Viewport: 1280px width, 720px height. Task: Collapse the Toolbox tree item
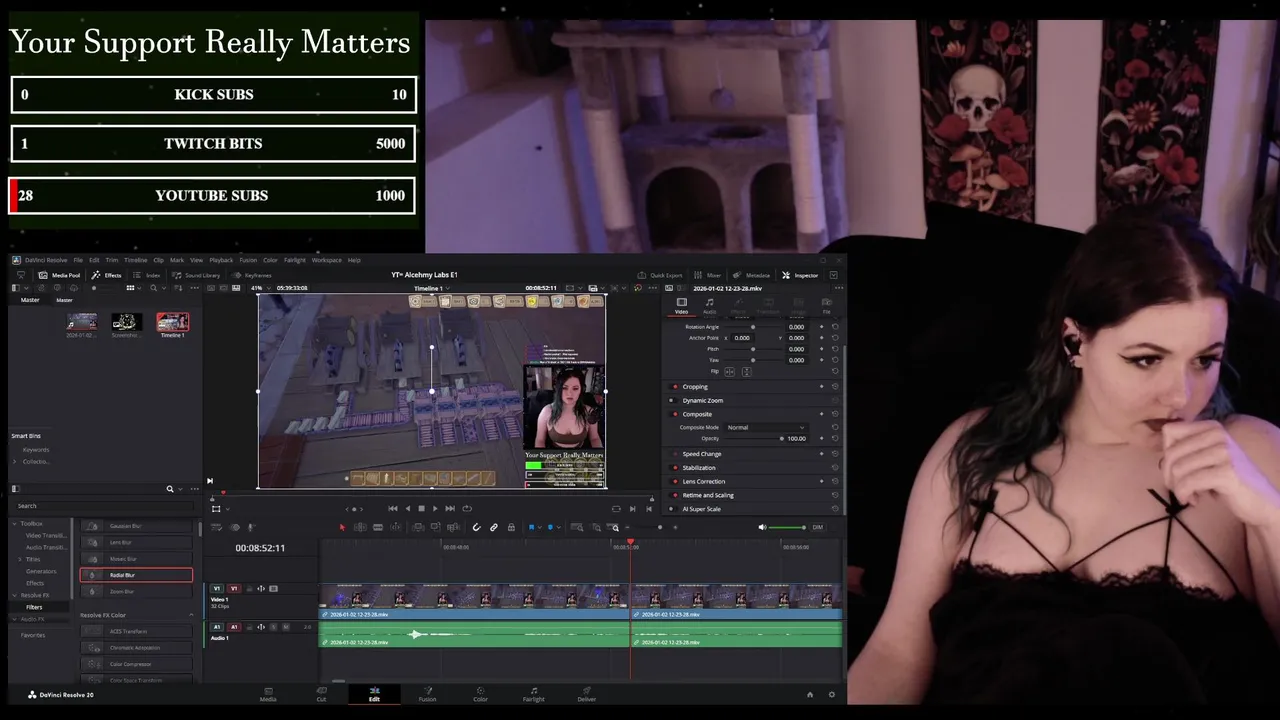point(15,523)
